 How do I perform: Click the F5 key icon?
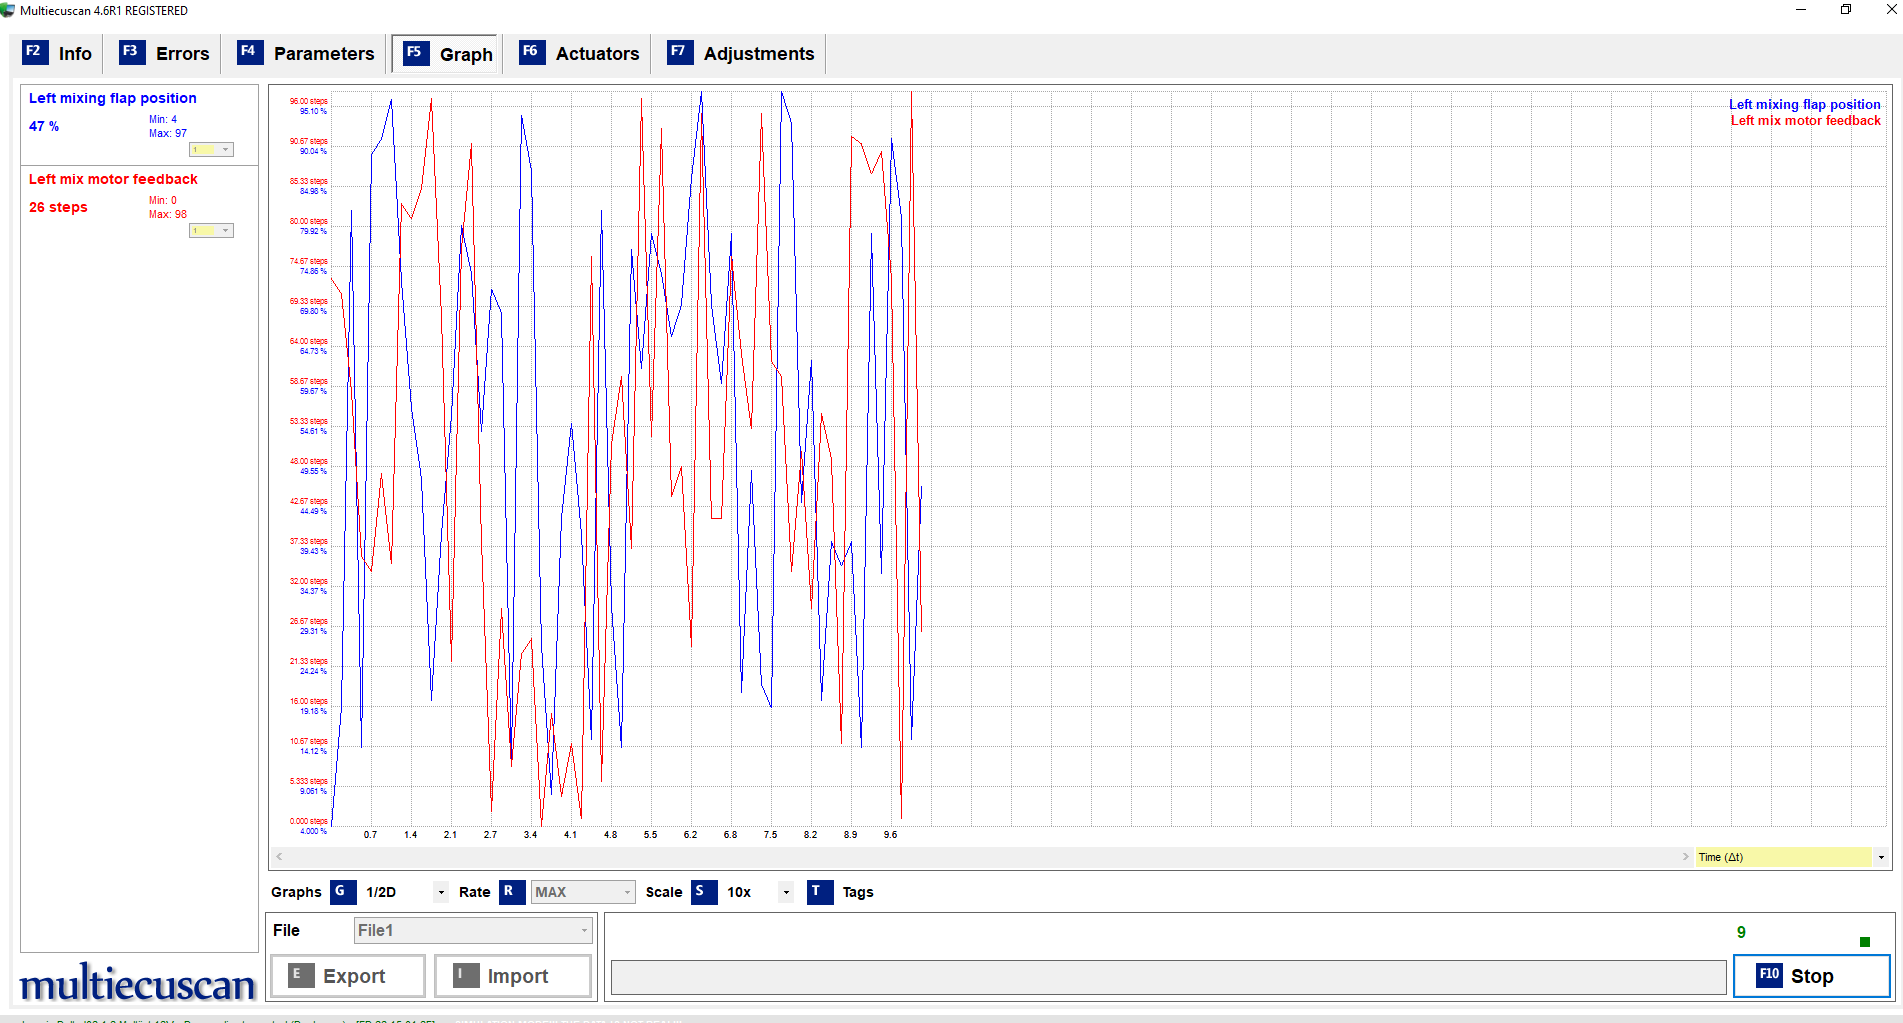(415, 53)
